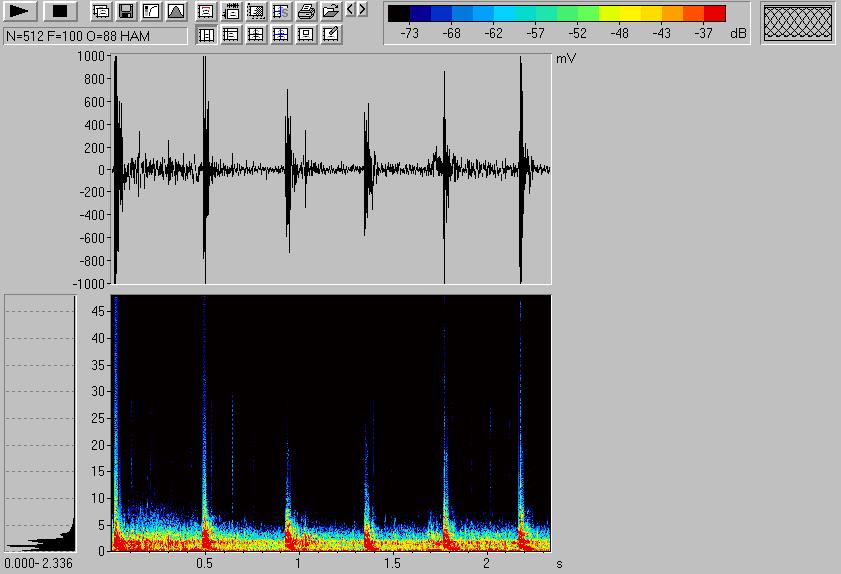
Task: Click the power spectrum panel left of spectrogram
Action: click(x=40, y=422)
